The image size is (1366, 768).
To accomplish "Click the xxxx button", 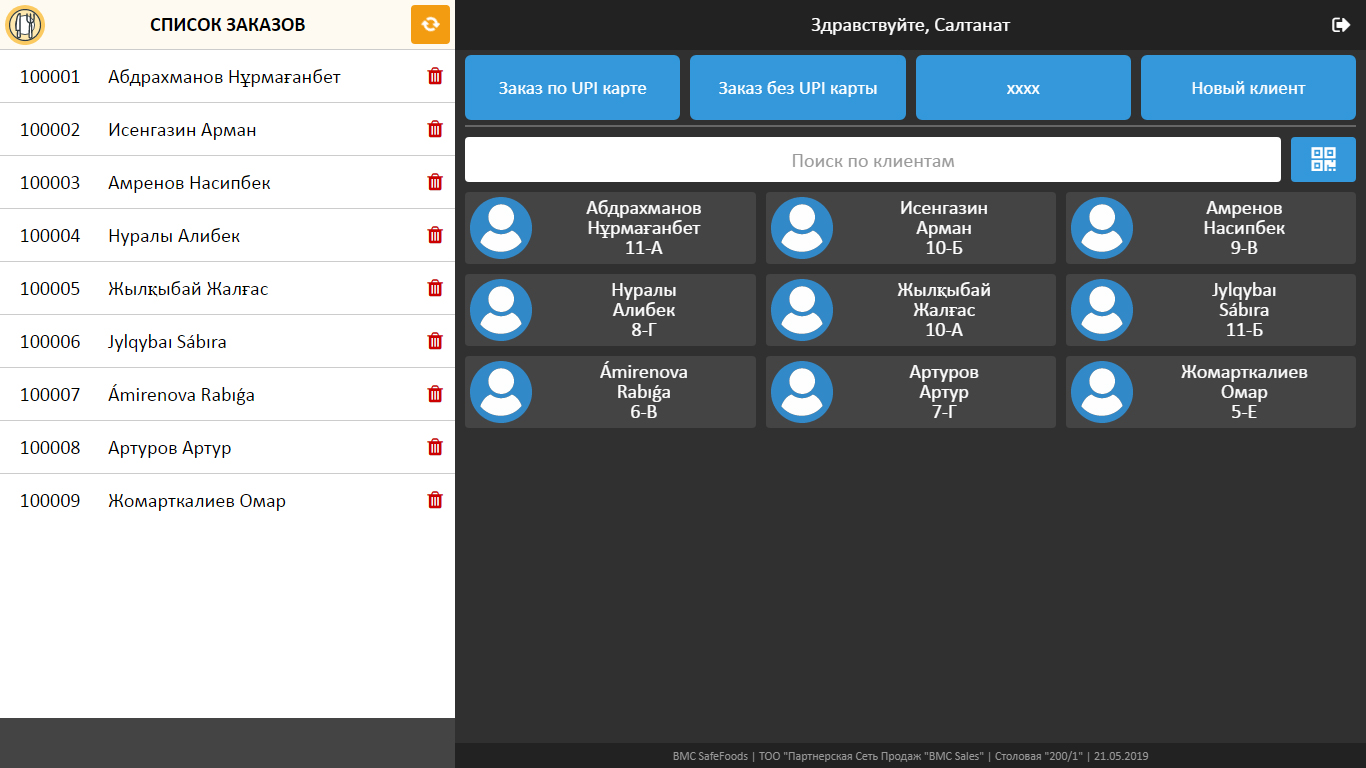I will pos(1023,88).
